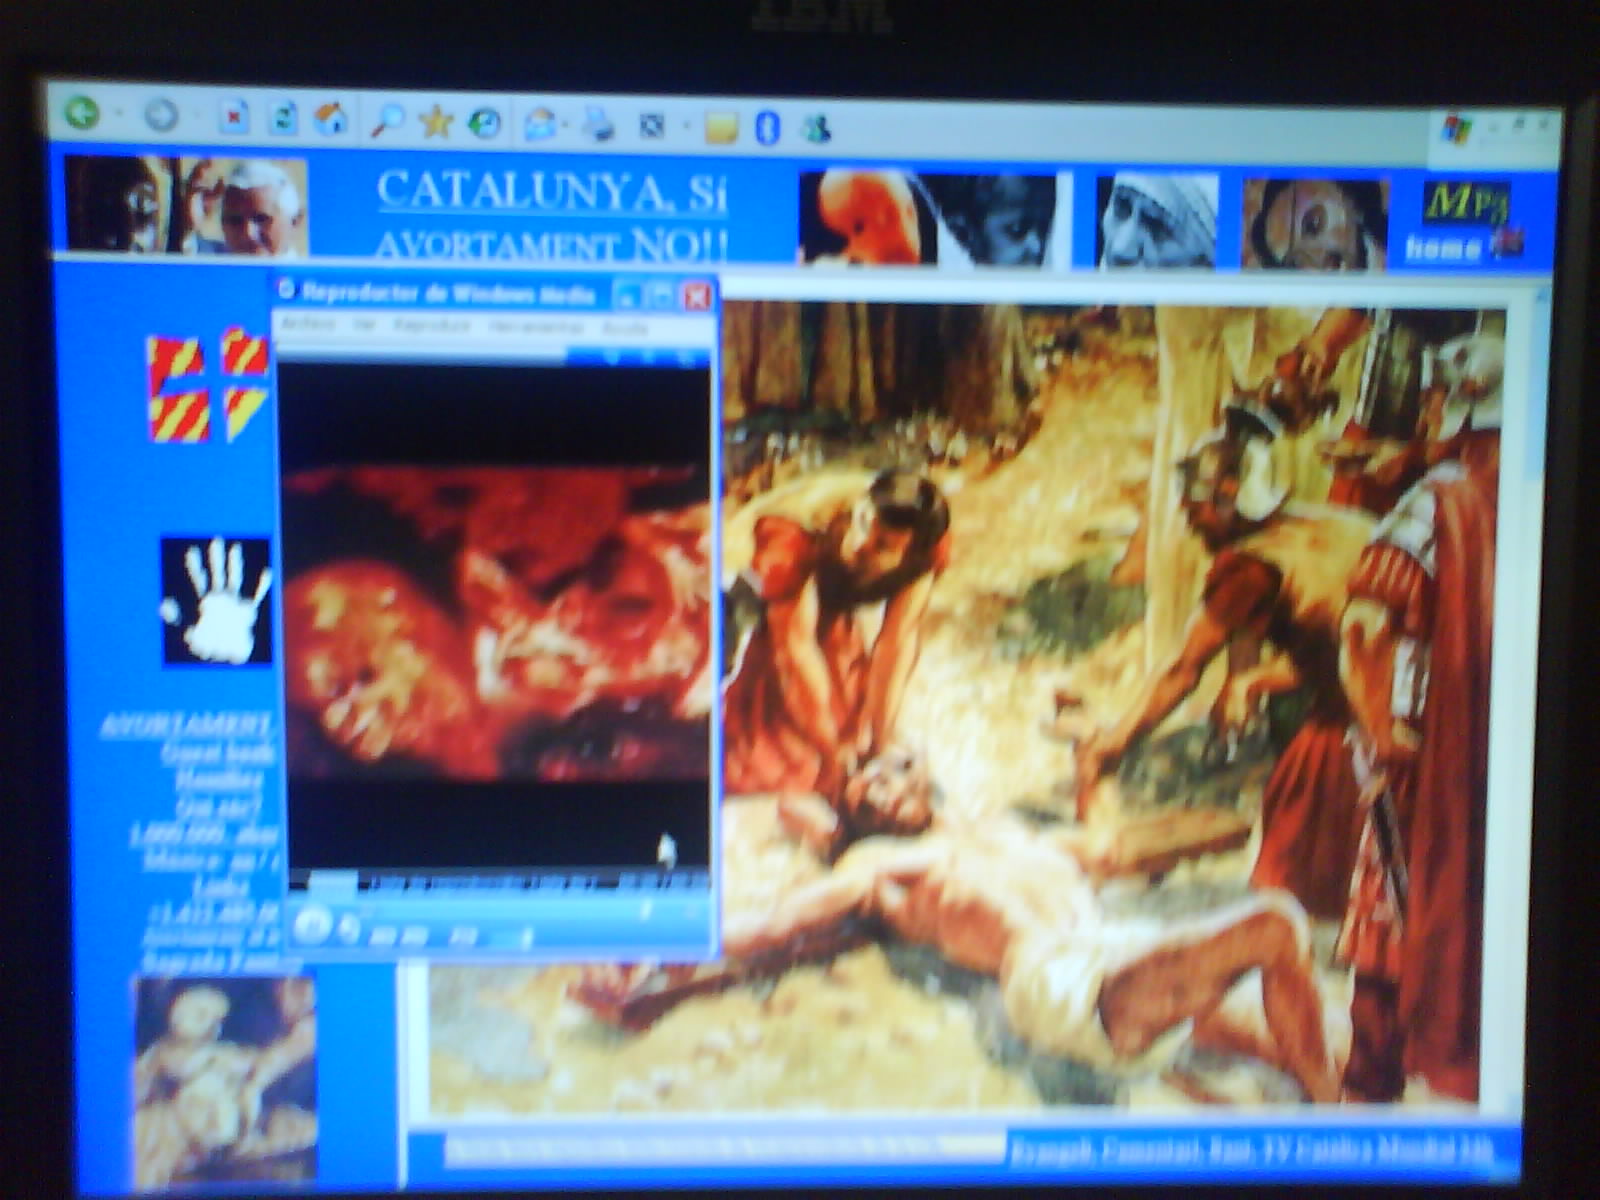Screen dimensions: 1600x1200
Task: Maximize the Reproductor de Windows Media window
Action: tap(662, 294)
